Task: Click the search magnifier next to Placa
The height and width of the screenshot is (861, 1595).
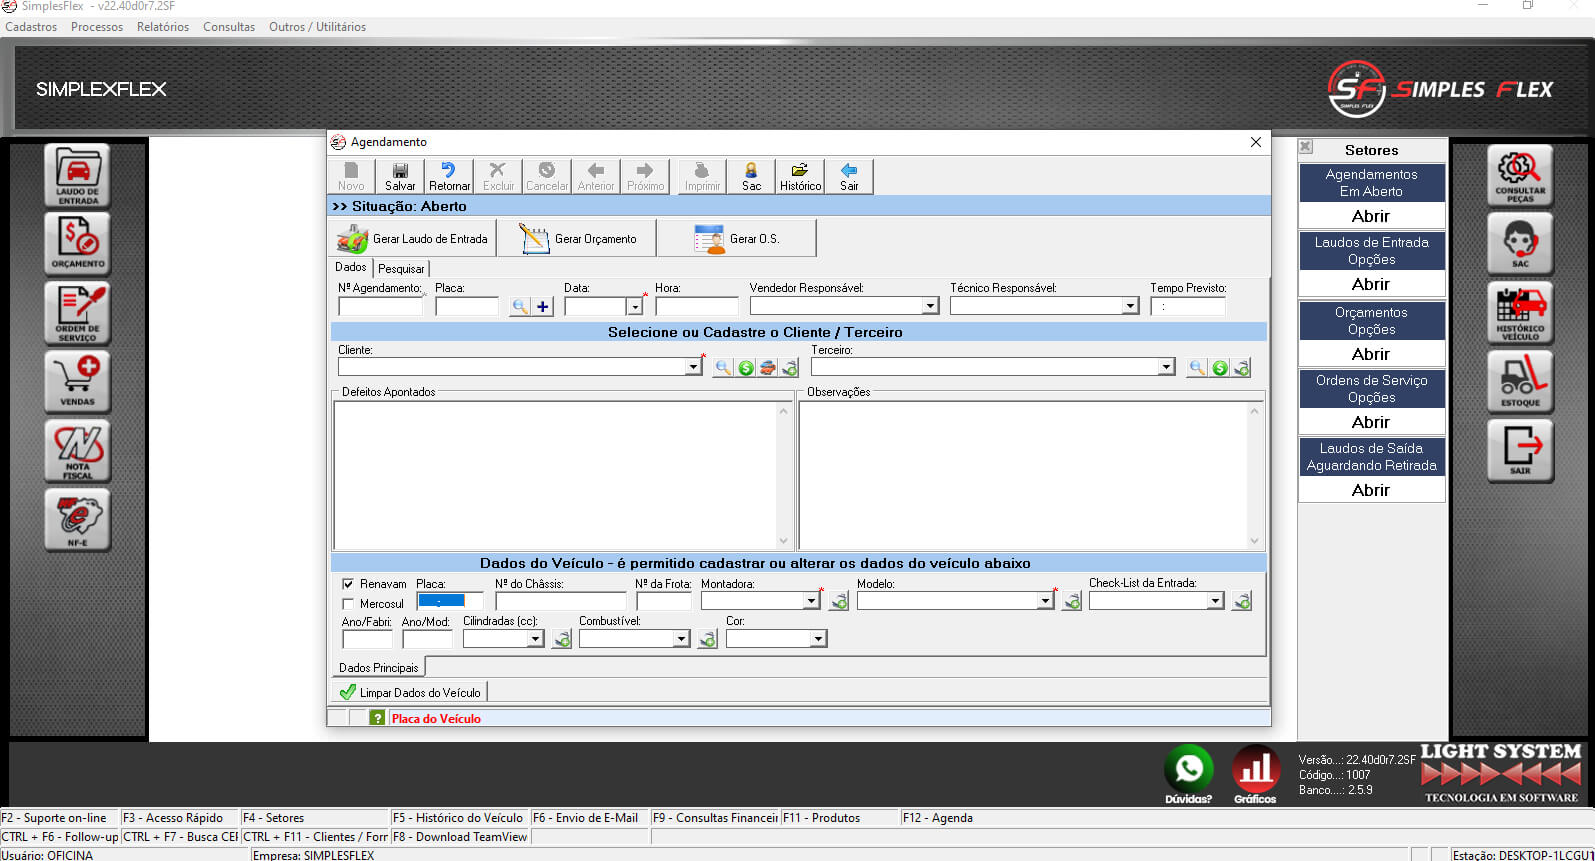Action: pos(520,307)
